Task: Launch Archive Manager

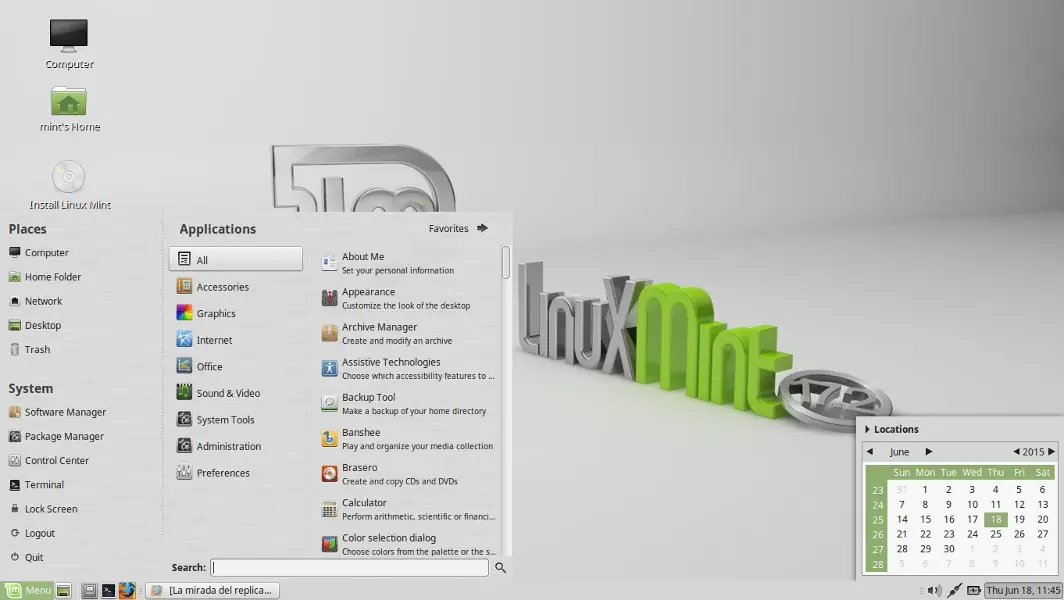Action: [x=408, y=333]
